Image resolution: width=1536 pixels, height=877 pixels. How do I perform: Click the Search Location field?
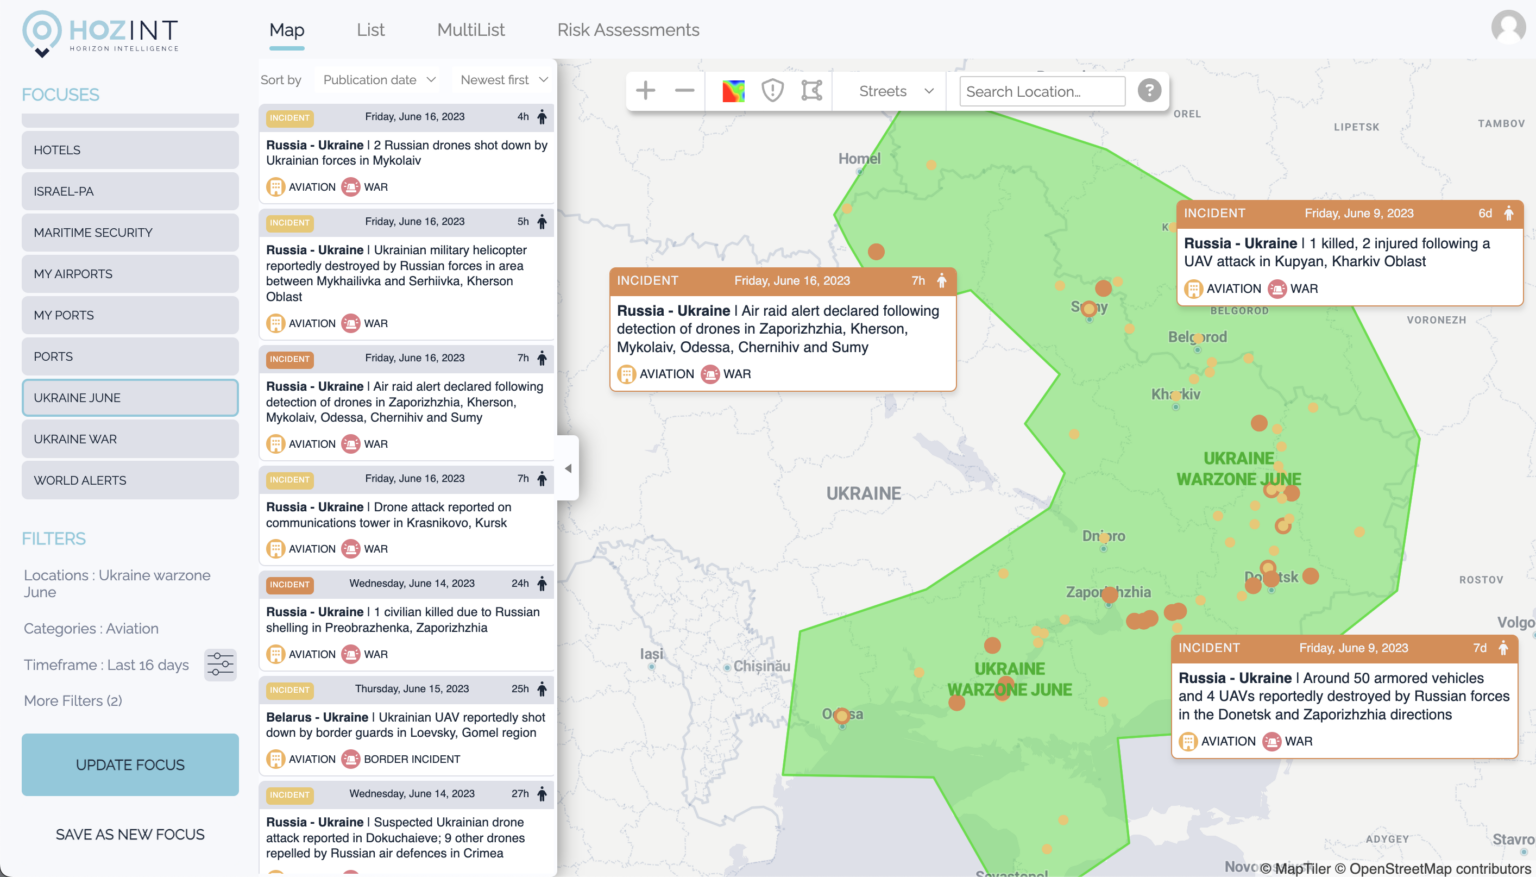tap(1041, 91)
